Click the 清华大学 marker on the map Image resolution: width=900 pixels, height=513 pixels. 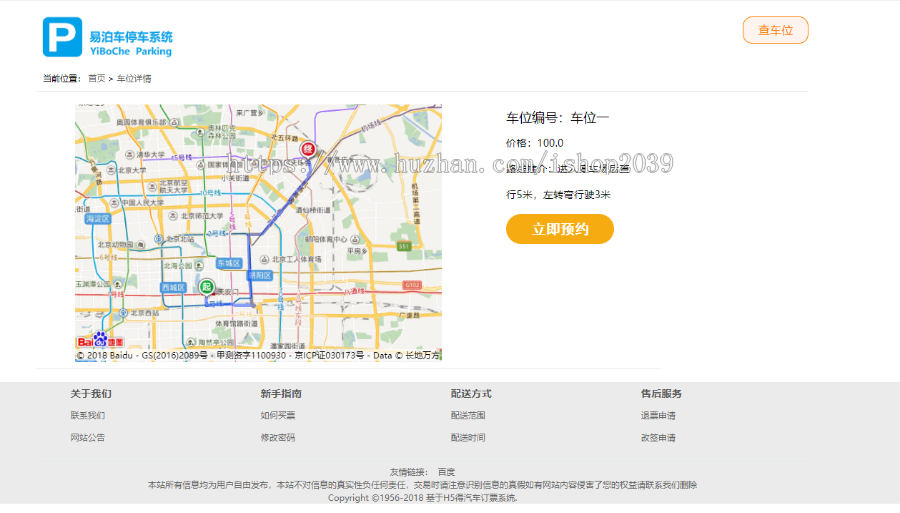tap(130, 155)
